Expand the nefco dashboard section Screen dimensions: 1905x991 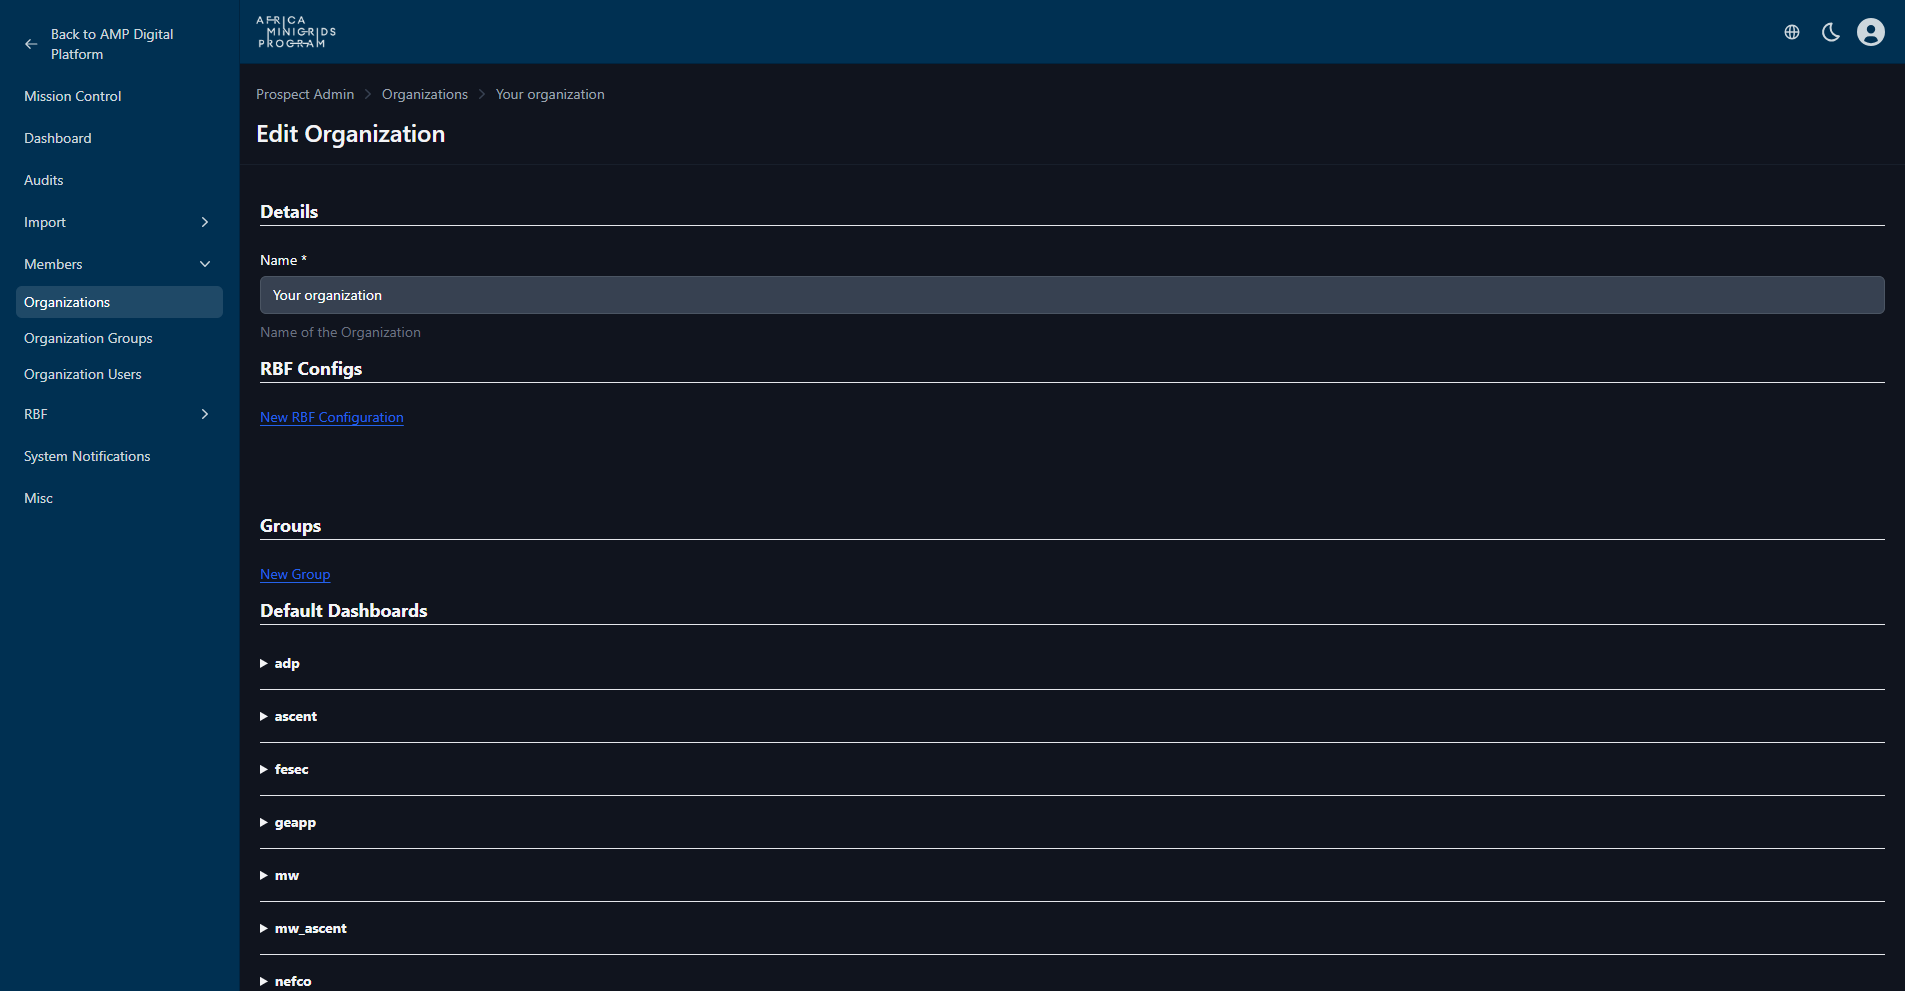pyautogui.click(x=286, y=981)
